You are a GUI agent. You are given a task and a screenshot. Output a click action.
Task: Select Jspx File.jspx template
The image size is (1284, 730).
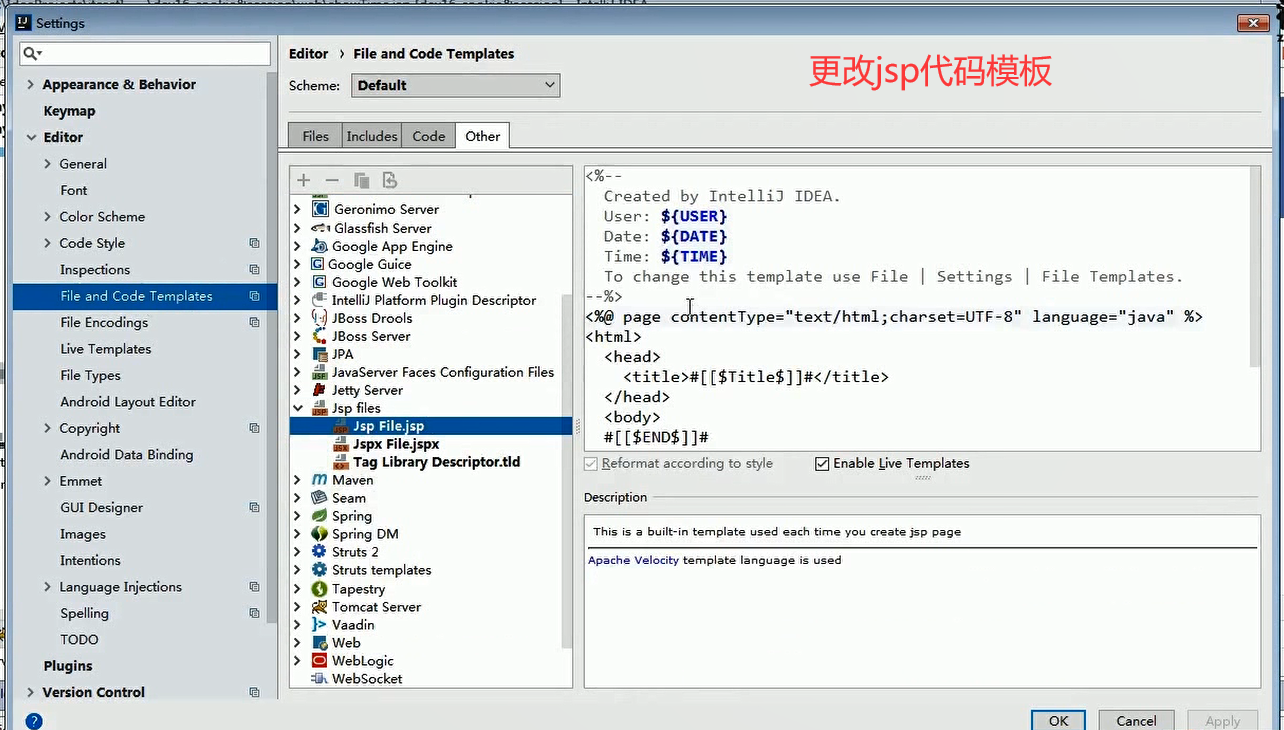click(396, 444)
